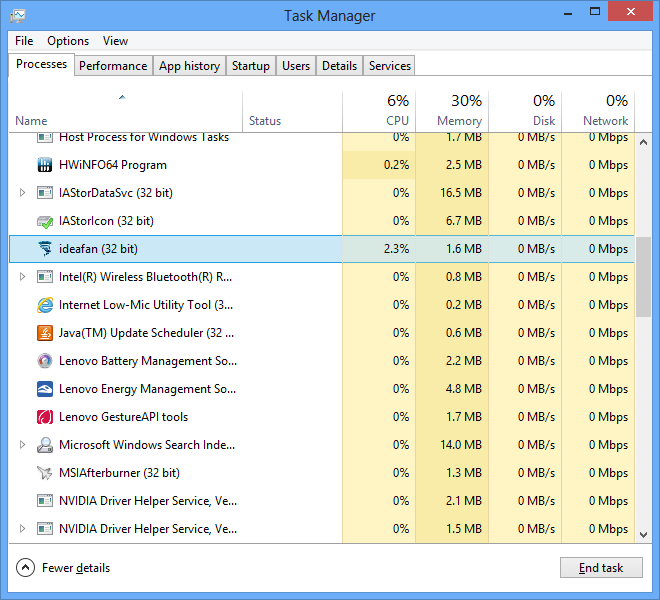Go to the Users tab
This screenshot has height=600, width=660.
point(296,66)
